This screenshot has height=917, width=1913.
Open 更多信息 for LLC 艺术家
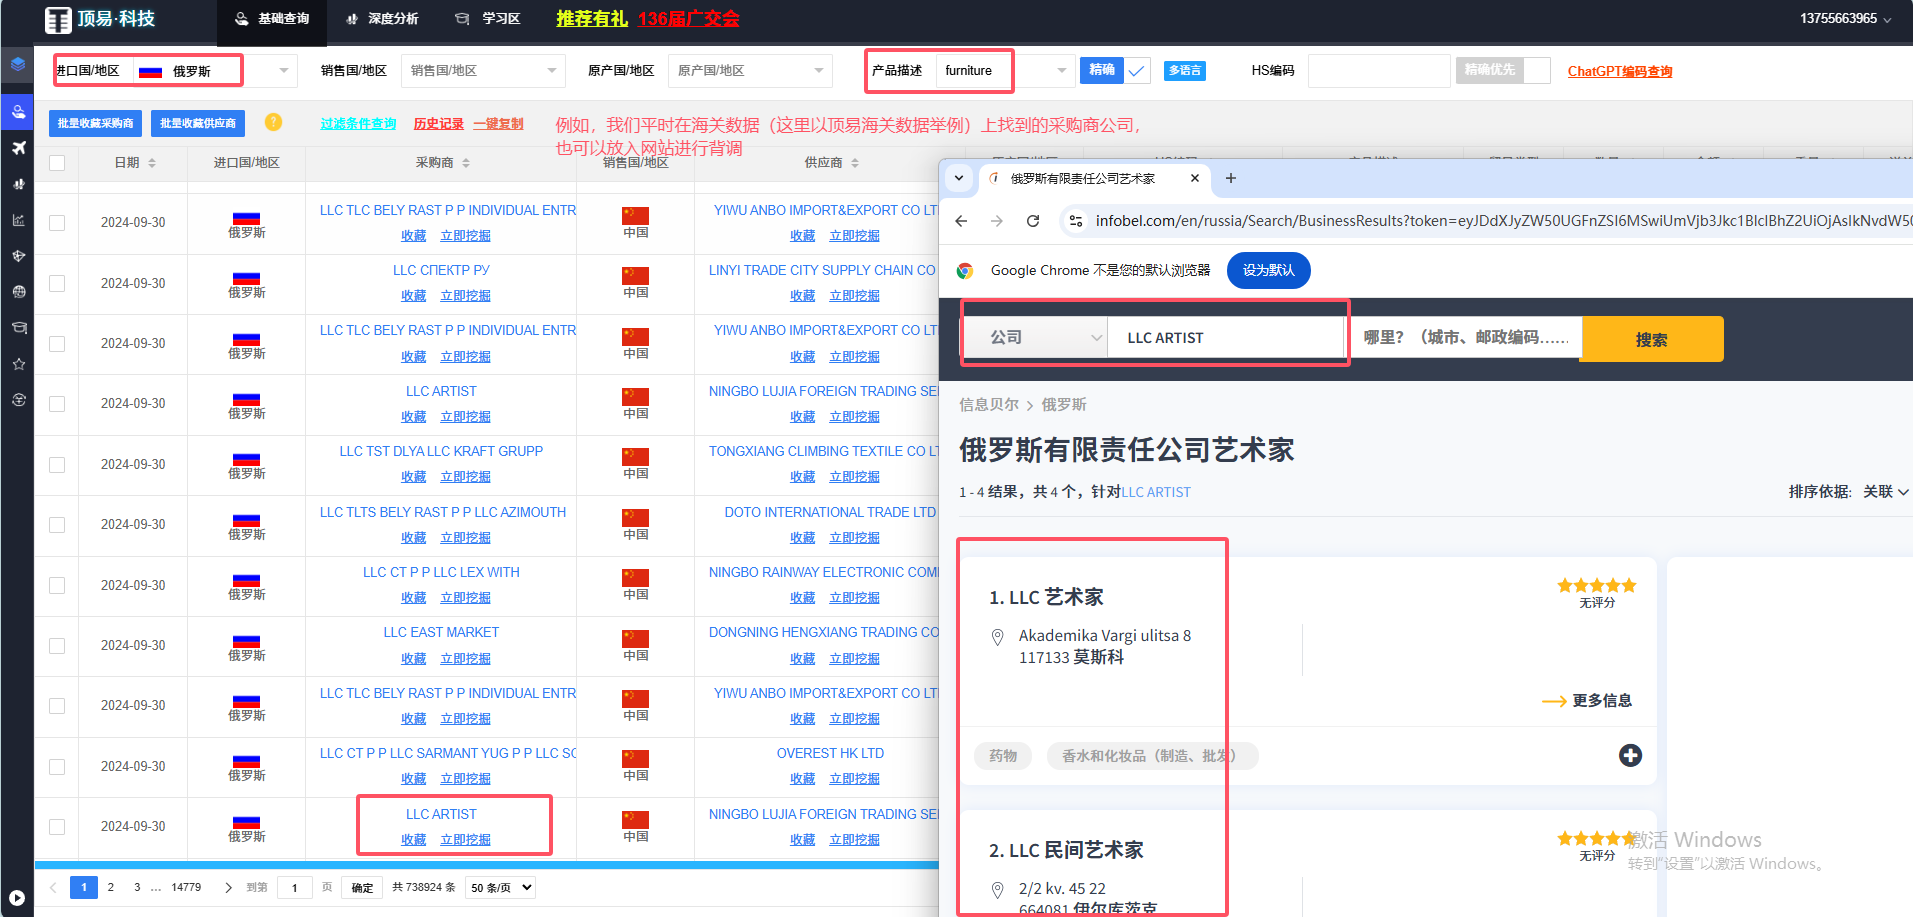pos(1587,701)
